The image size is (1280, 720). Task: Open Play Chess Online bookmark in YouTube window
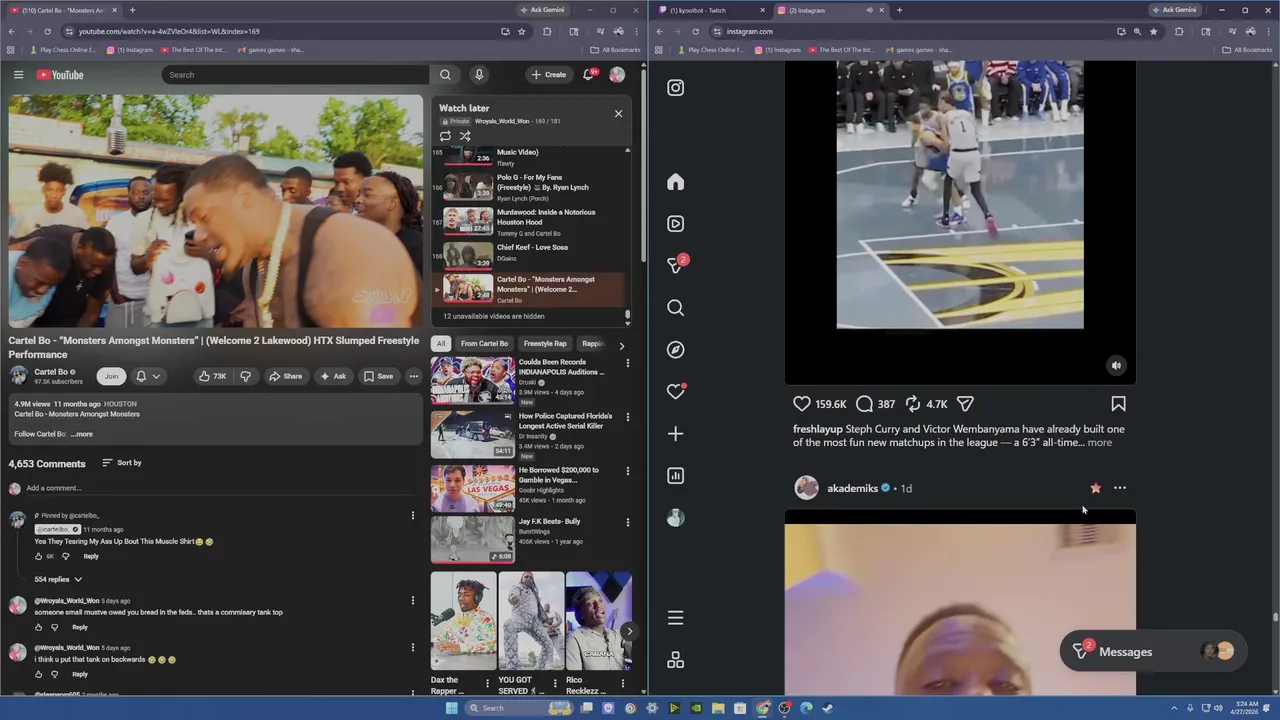tap(64, 50)
